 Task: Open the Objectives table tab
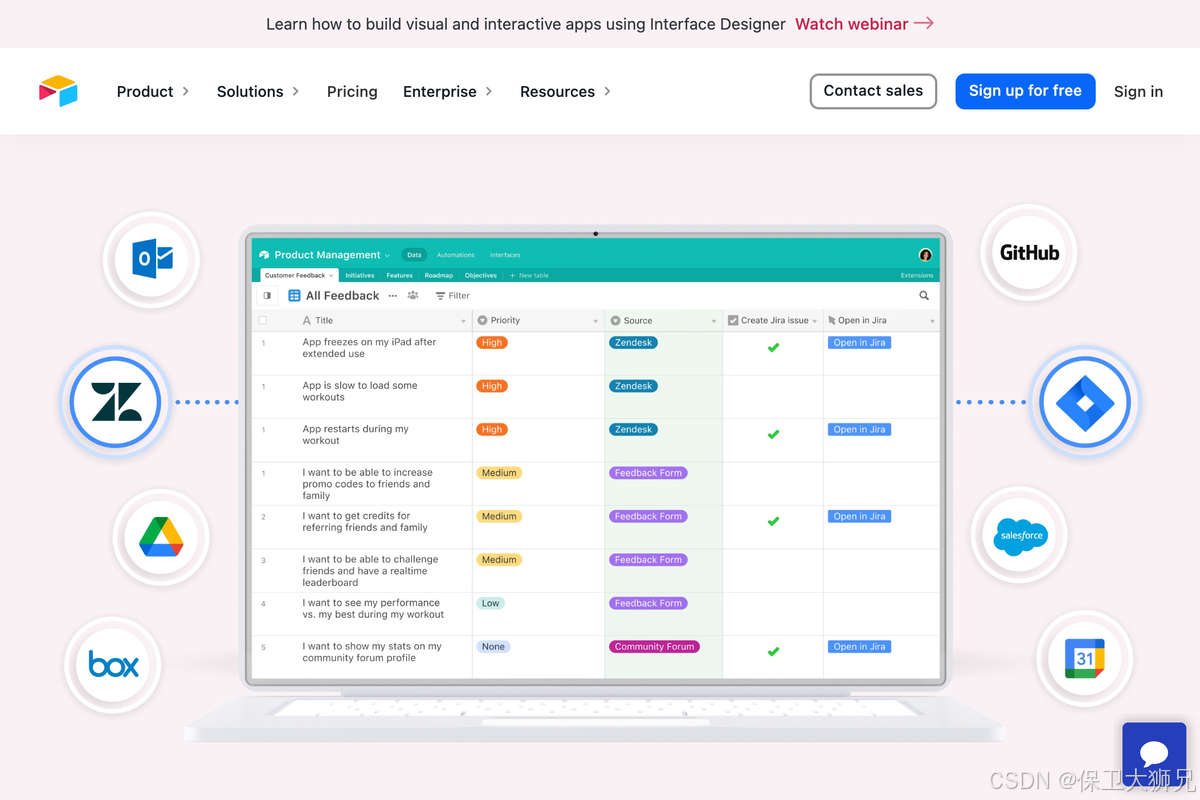click(x=481, y=275)
